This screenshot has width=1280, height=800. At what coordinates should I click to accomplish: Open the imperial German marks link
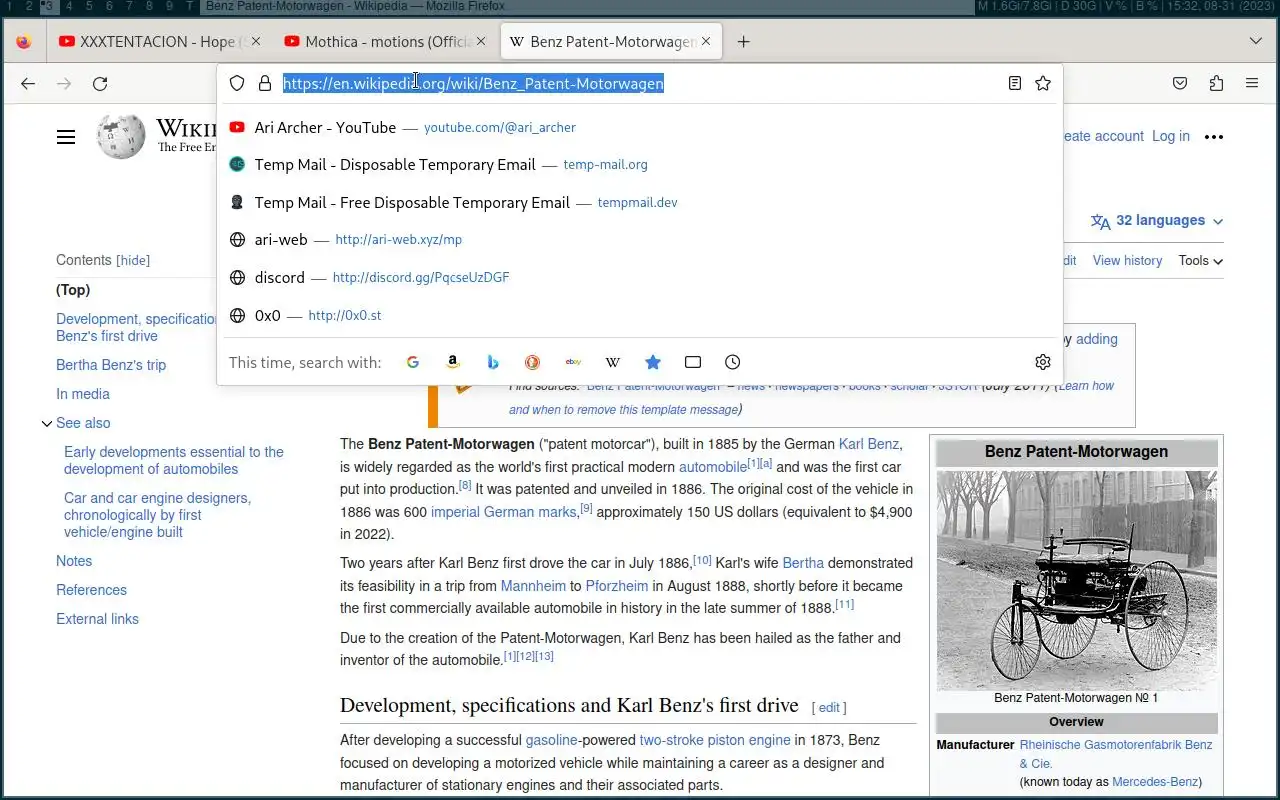click(503, 512)
